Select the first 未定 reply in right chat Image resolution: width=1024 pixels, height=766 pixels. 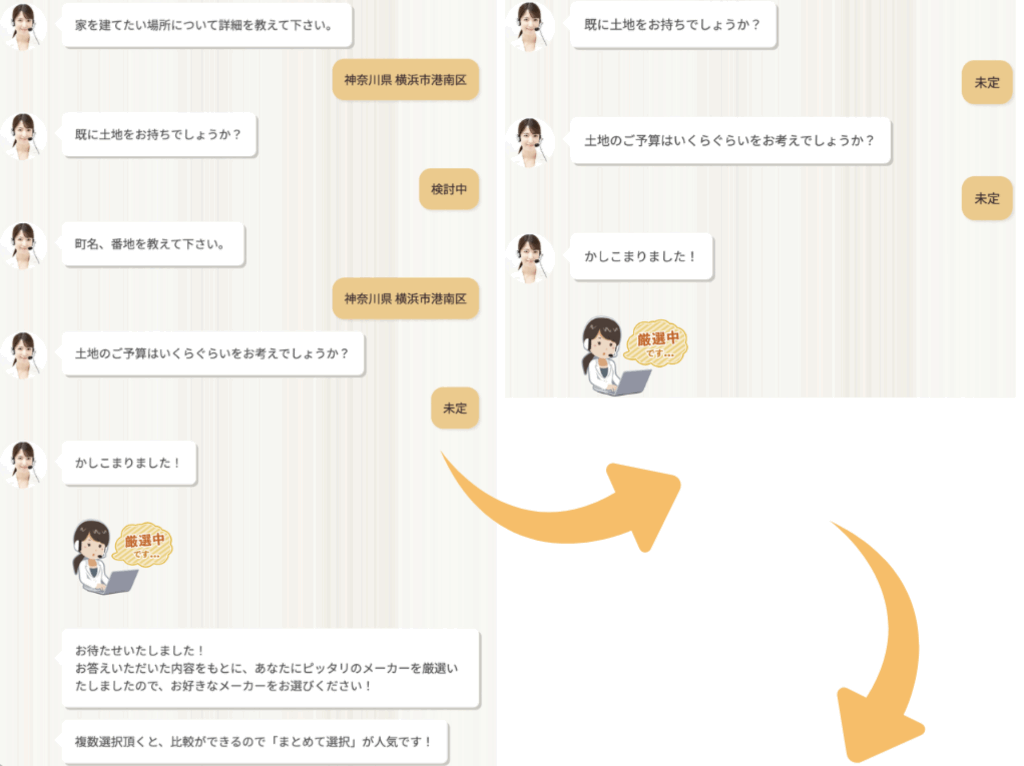pyautogui.click(x=987, y=82)
